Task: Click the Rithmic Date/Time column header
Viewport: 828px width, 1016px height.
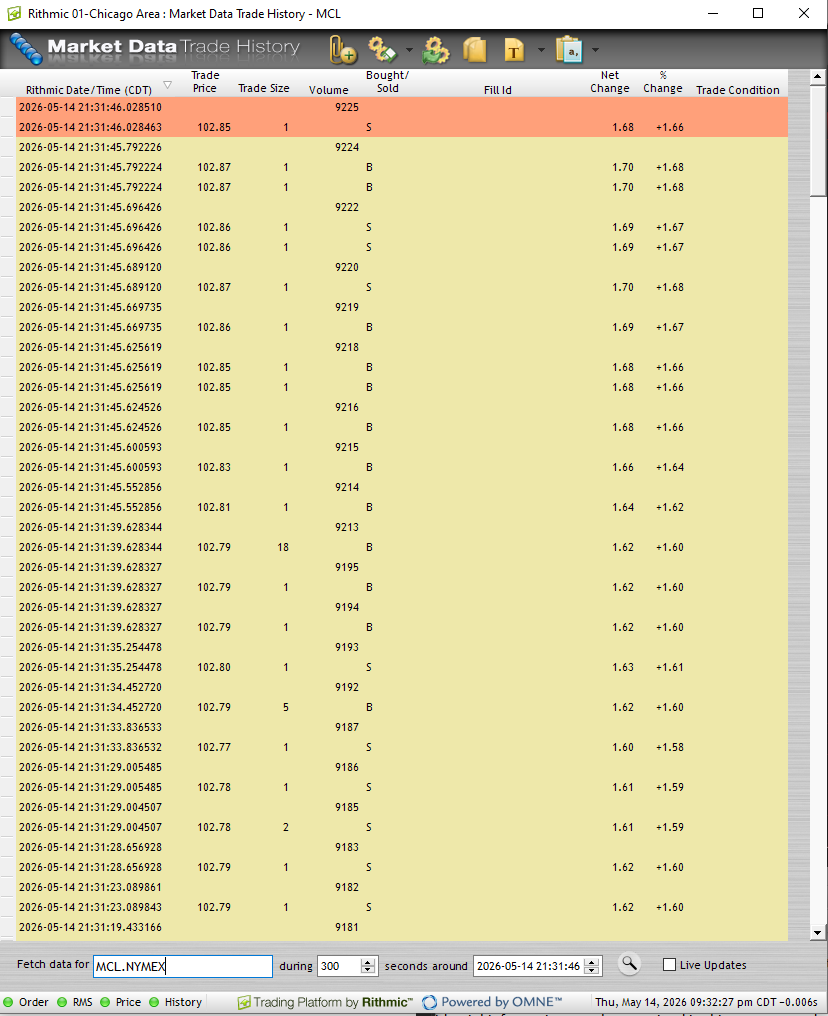Action: [x=89, y=90]
